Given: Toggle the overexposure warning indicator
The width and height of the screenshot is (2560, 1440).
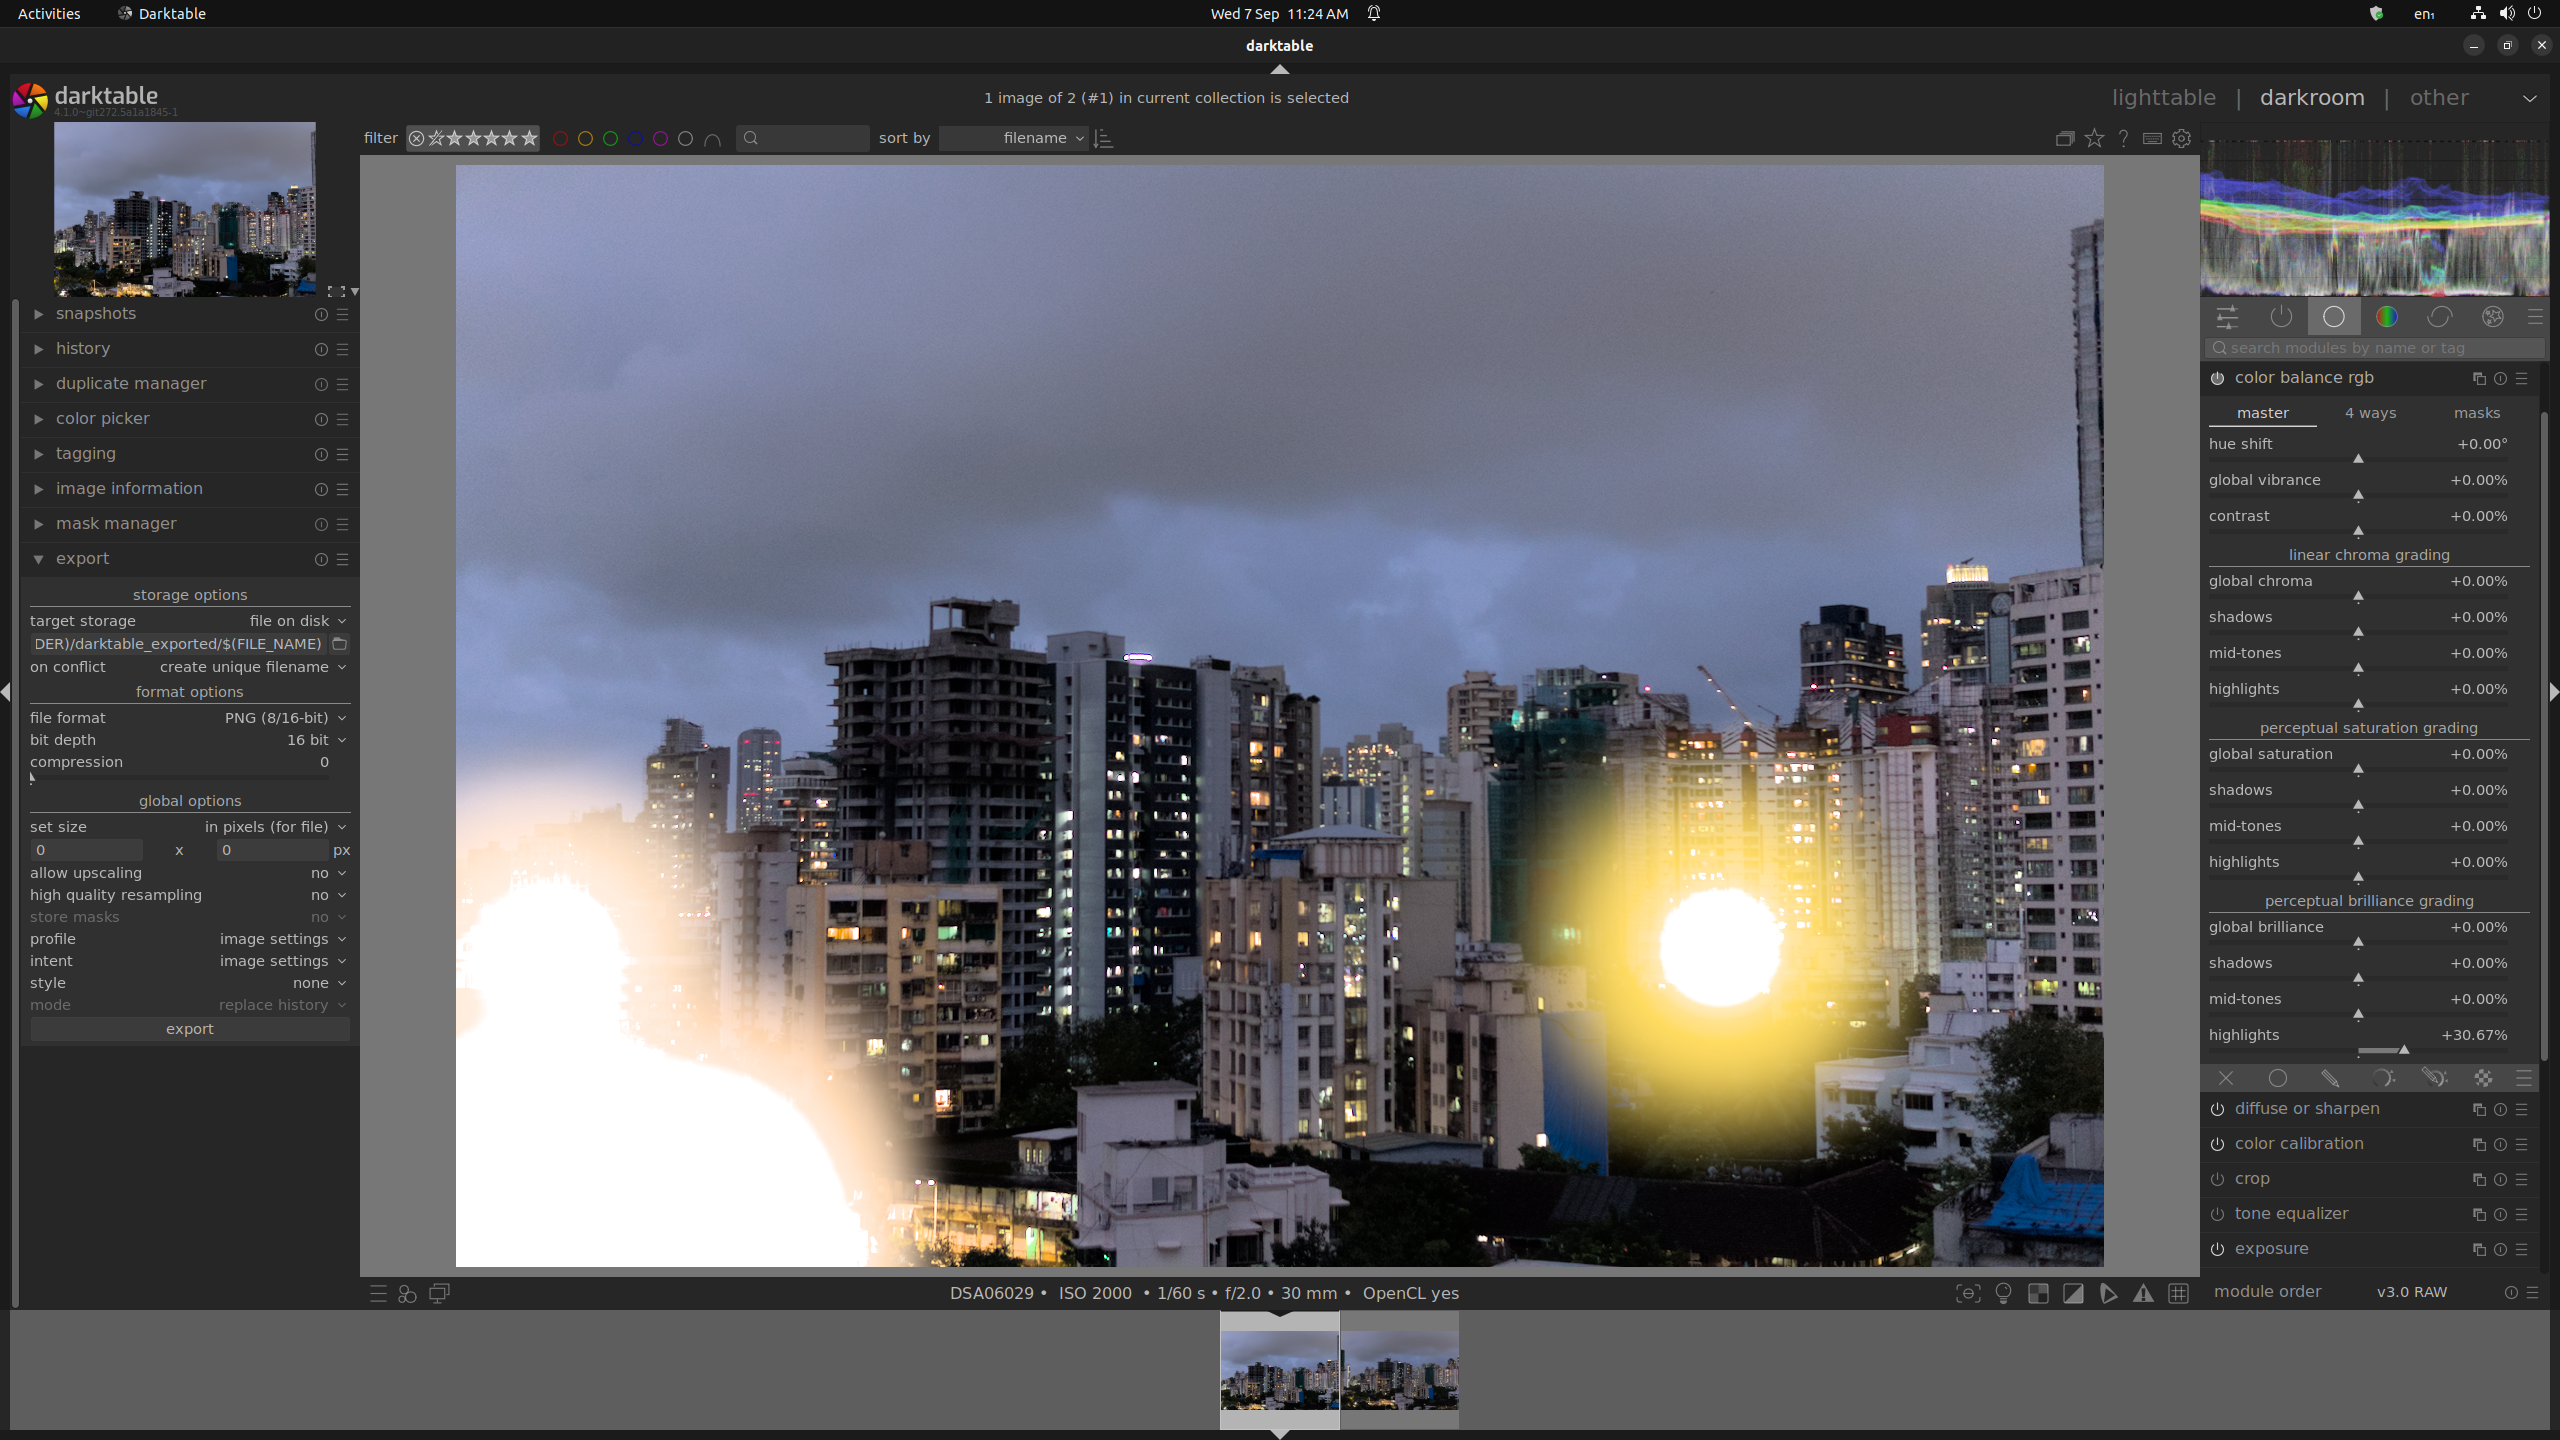Looking at the screenshot, I should pyautogui.click(x=2073, y=1293).
